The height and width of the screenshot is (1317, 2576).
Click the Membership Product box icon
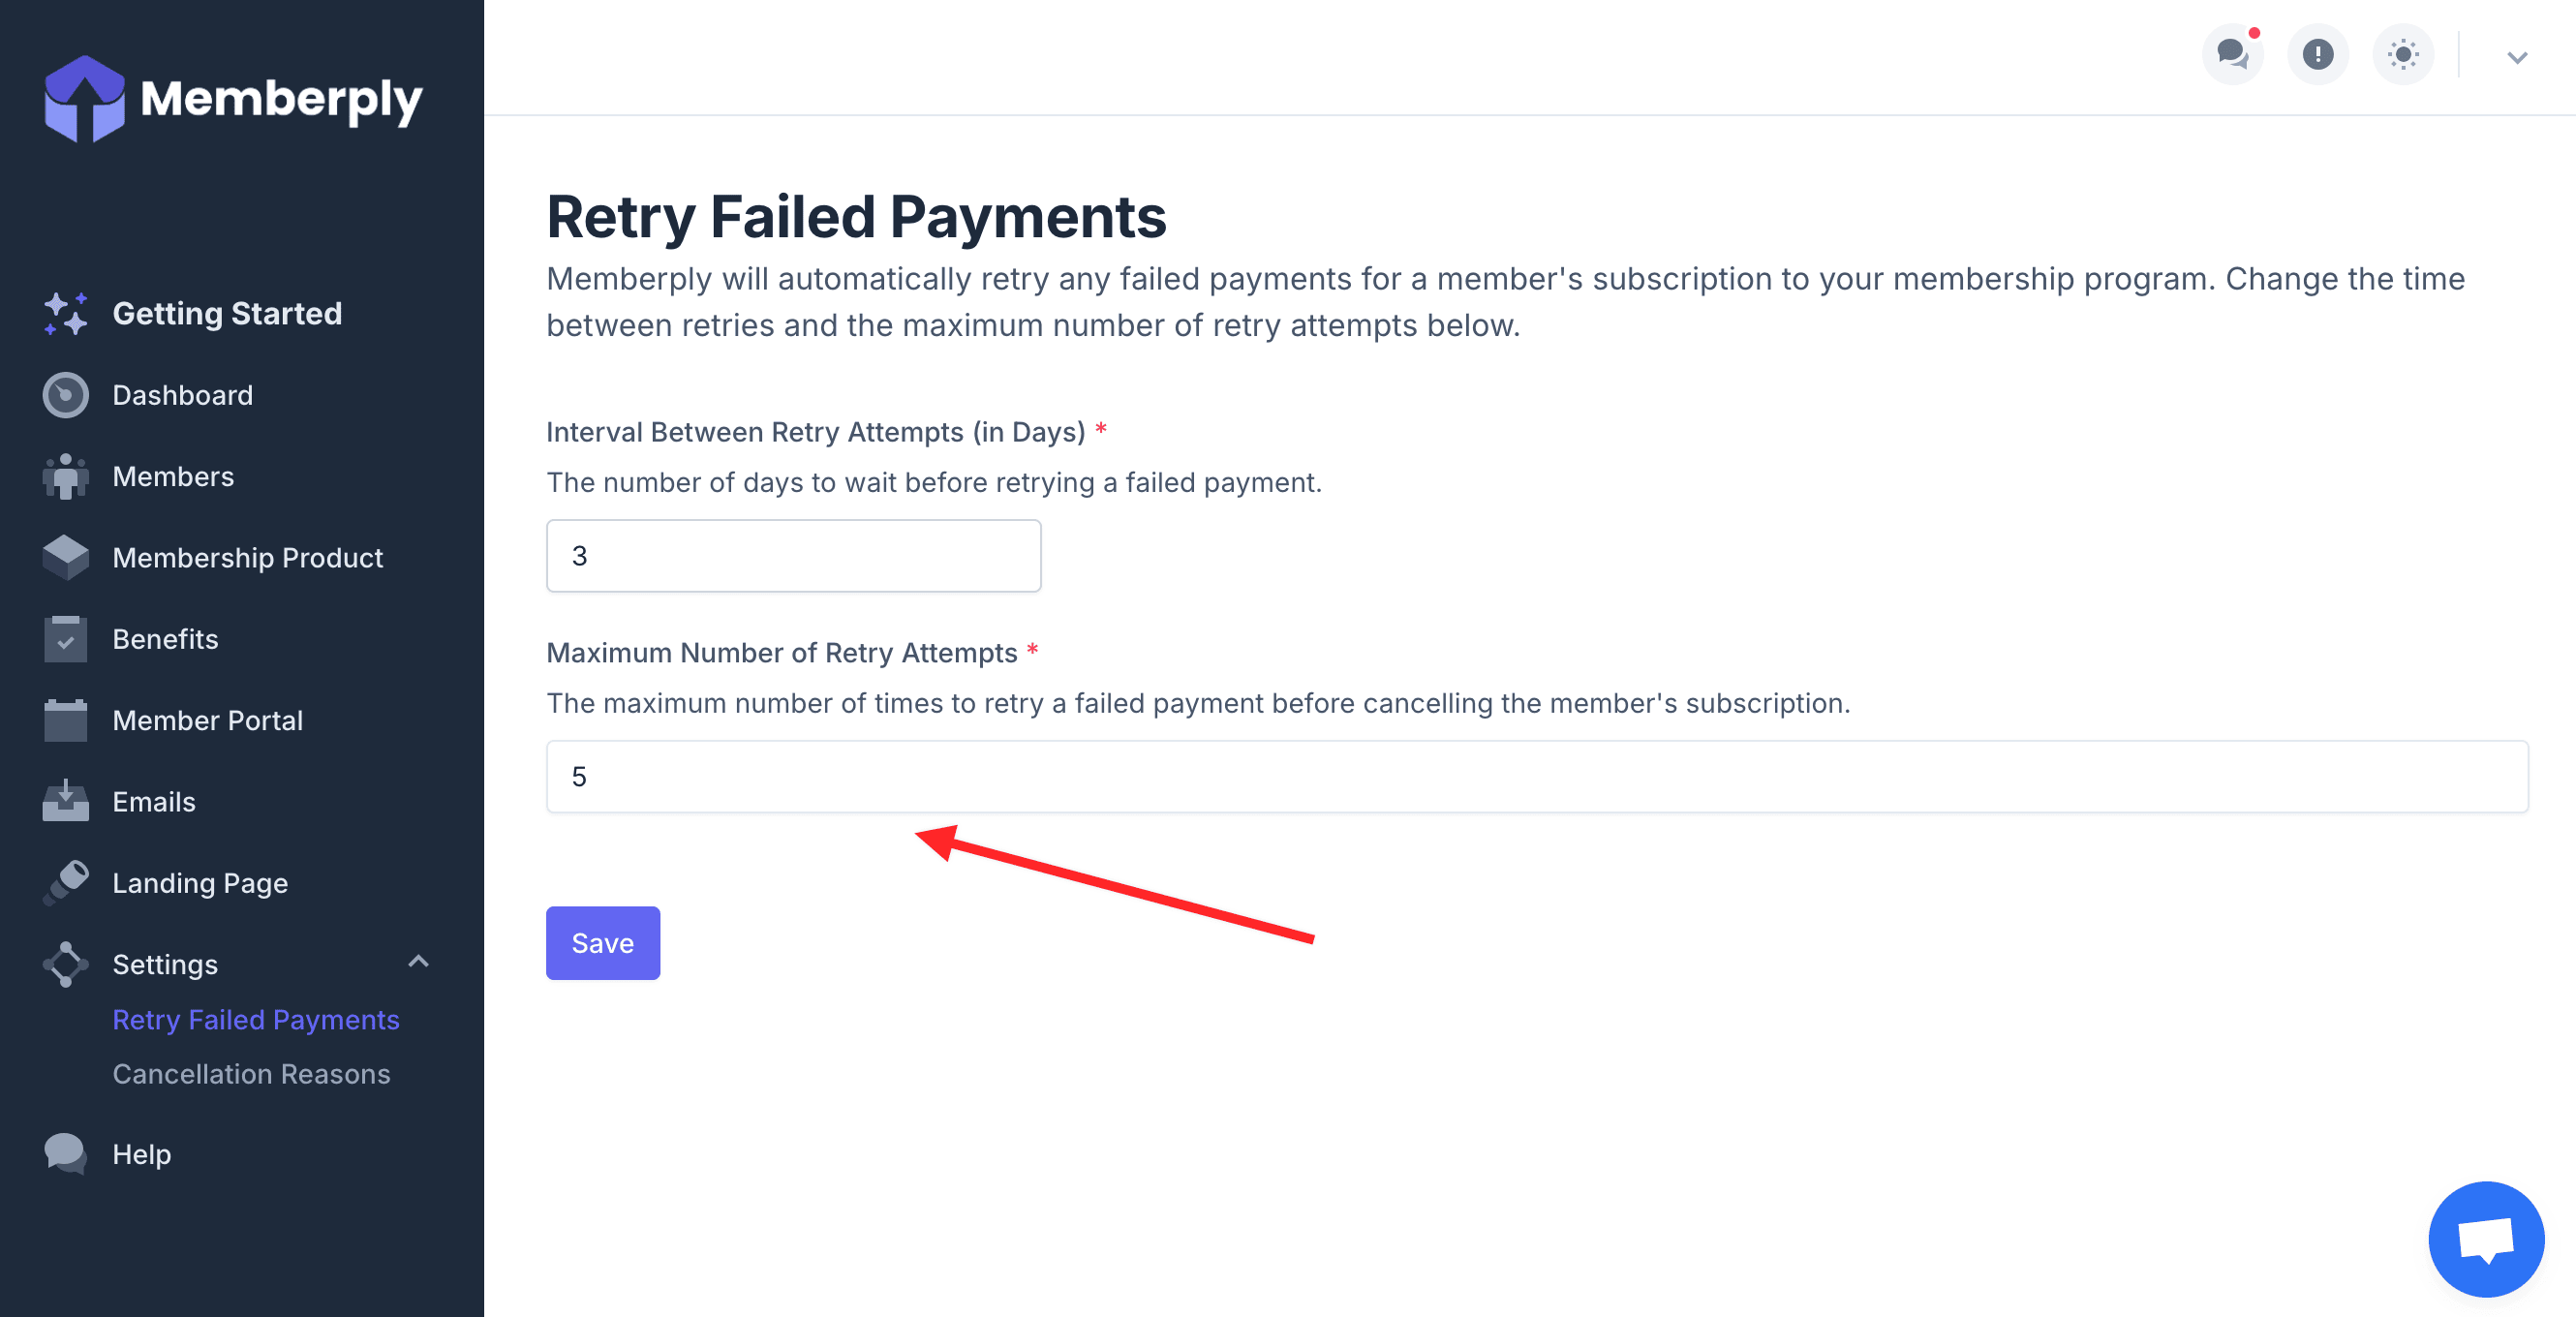click(66, 557)
